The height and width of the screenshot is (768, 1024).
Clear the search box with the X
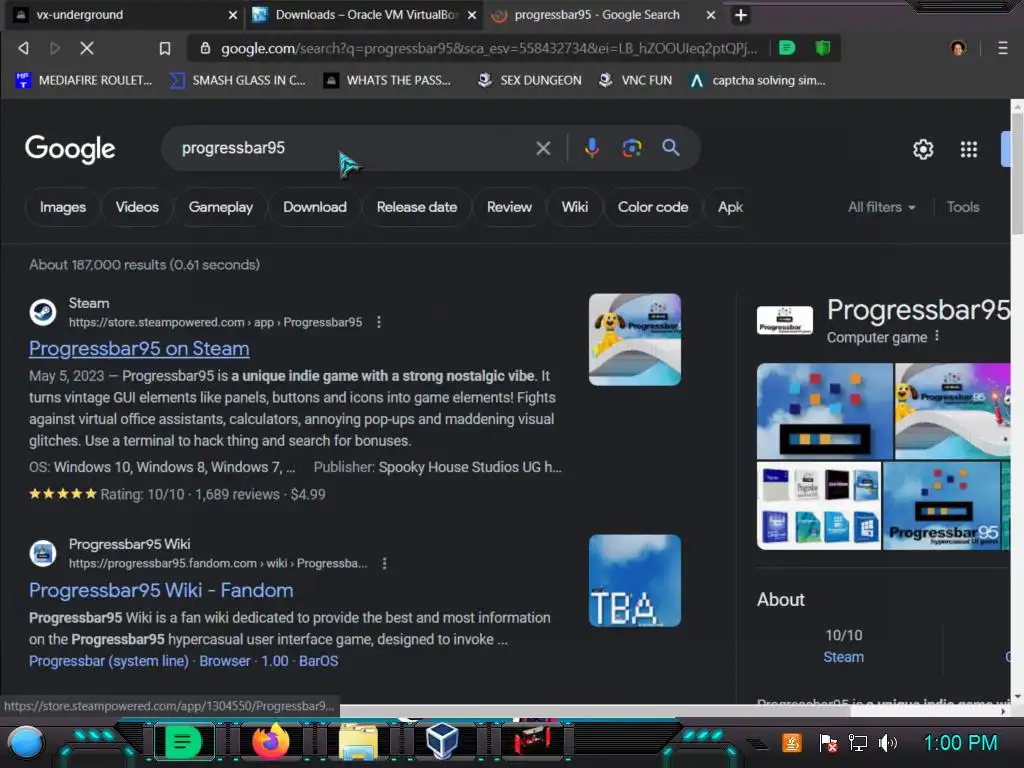point(543,148)
